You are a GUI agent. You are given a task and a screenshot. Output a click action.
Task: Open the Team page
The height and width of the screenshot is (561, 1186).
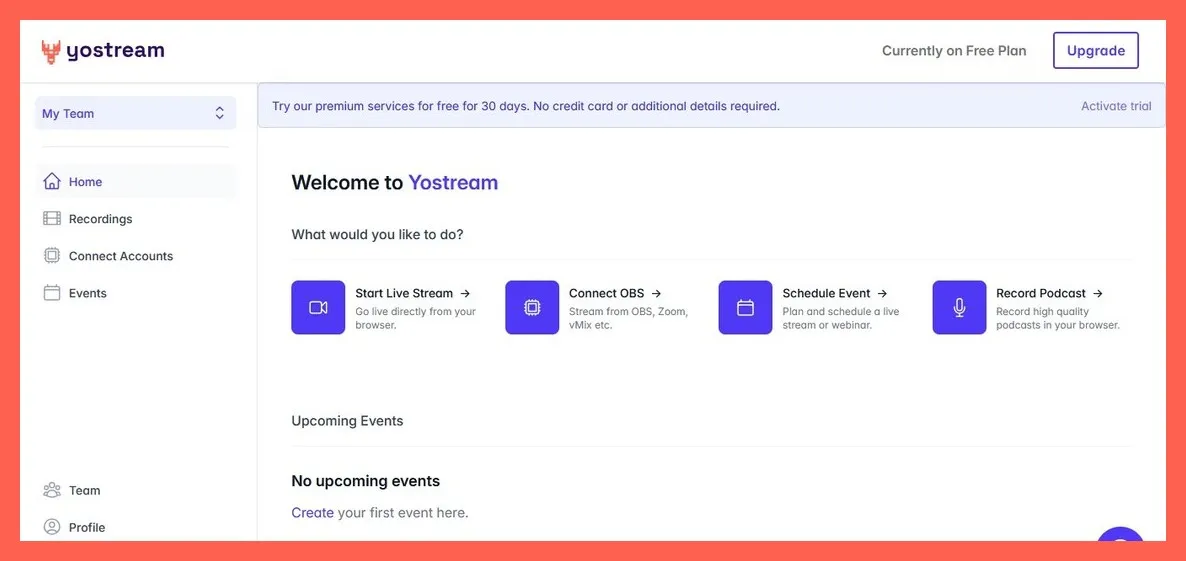pyautogui.click(x=135, y=490)
